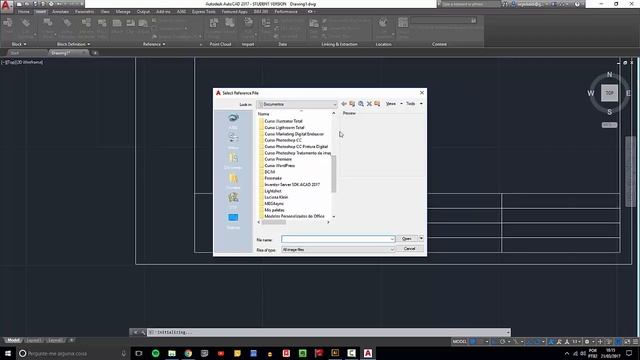Open Task View on the taskbar
The image size is (640, 360).
coord(139,353)
